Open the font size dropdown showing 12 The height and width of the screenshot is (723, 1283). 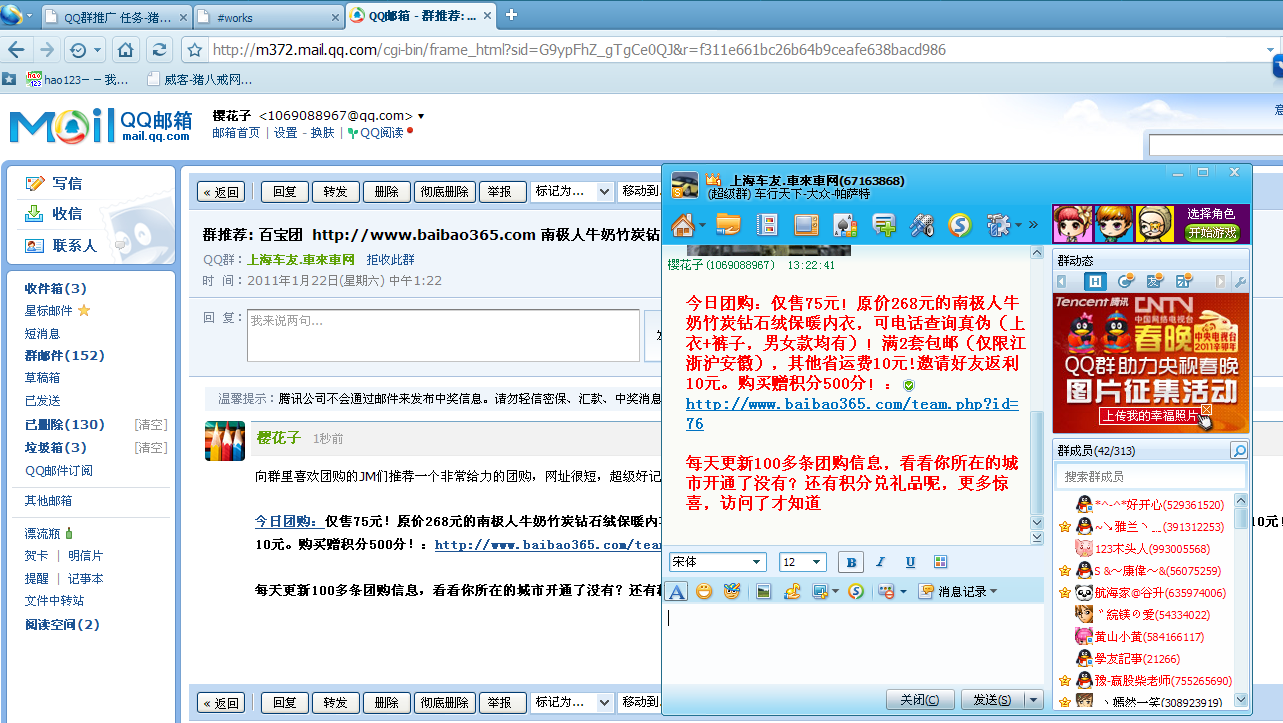[x=803, y=562]
